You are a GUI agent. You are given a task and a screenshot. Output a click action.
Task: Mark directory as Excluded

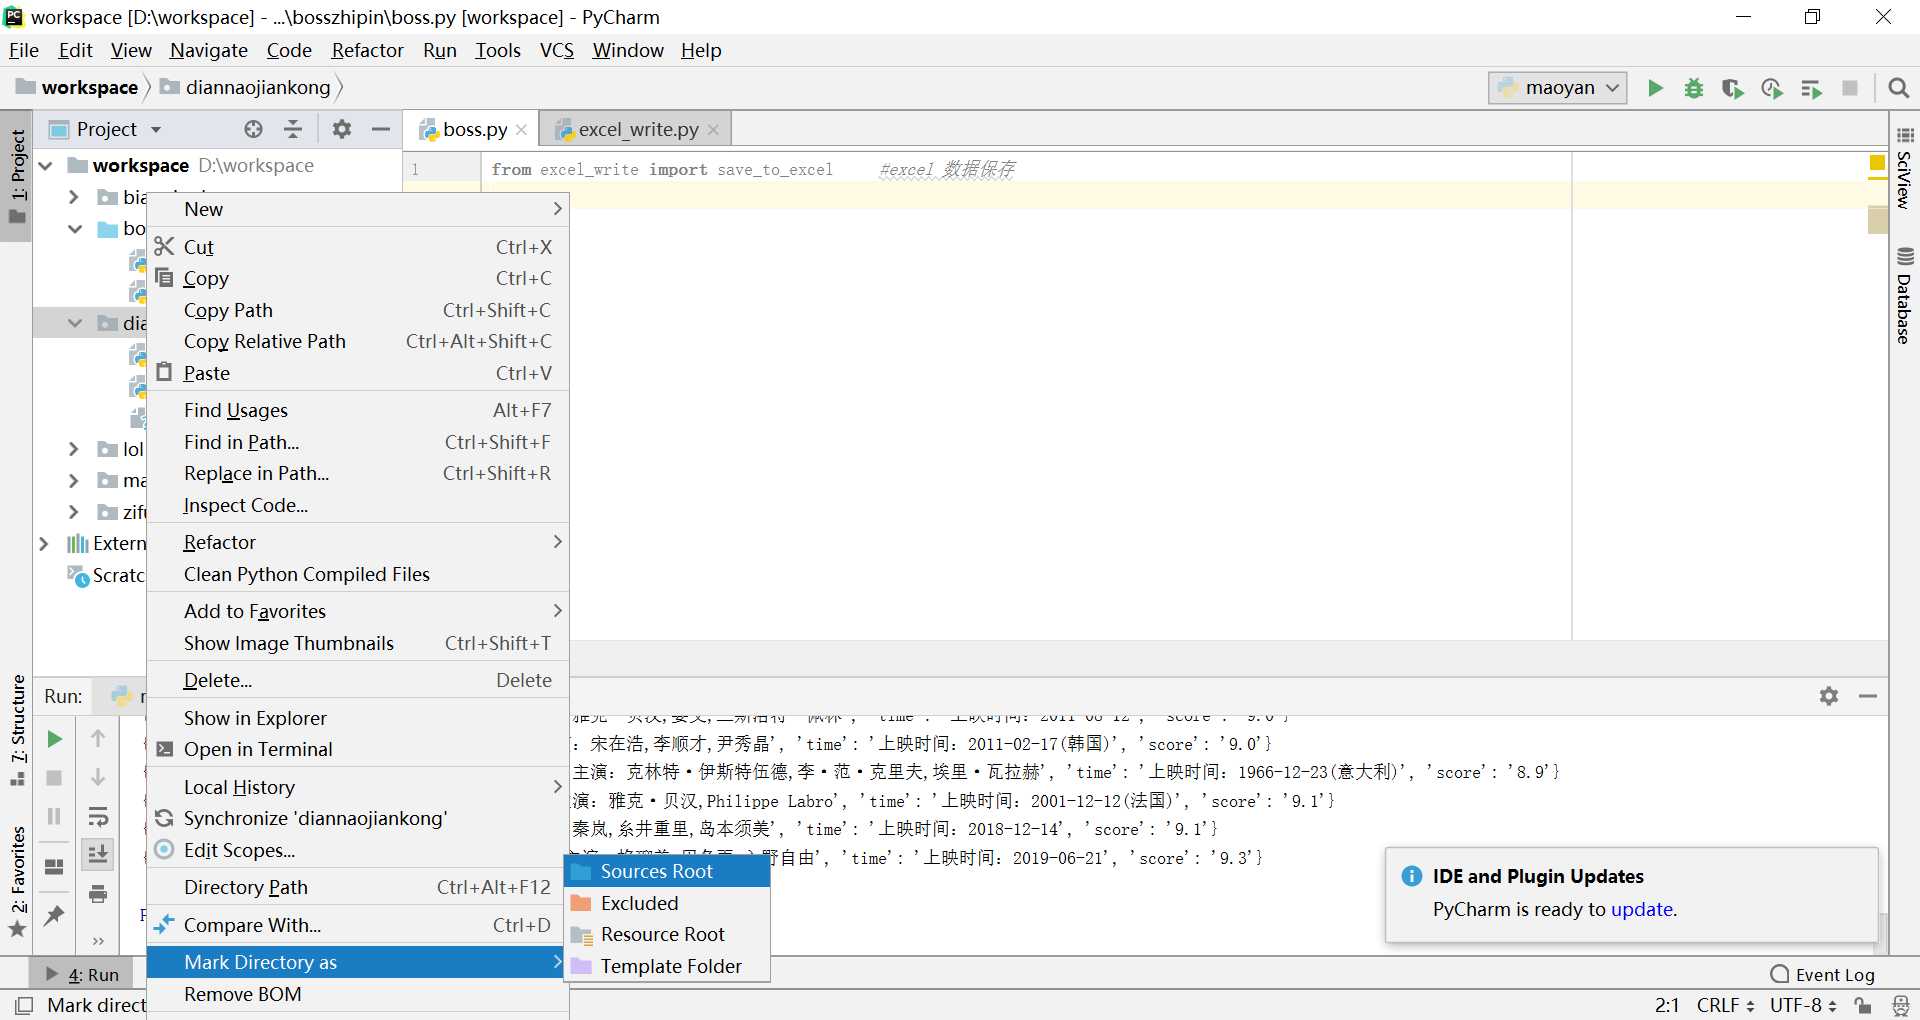(x=668, y=903)
